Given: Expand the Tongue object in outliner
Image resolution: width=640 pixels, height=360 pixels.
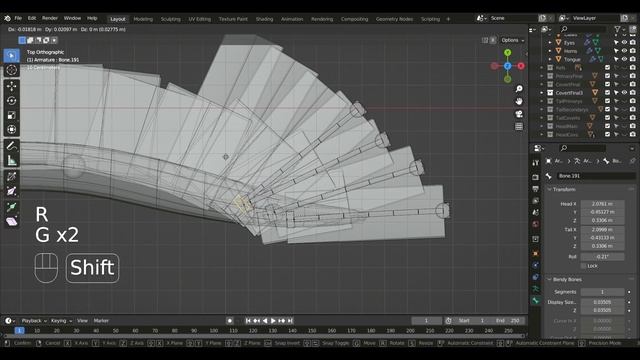Looking at the screenshot, I should point(550,59).
